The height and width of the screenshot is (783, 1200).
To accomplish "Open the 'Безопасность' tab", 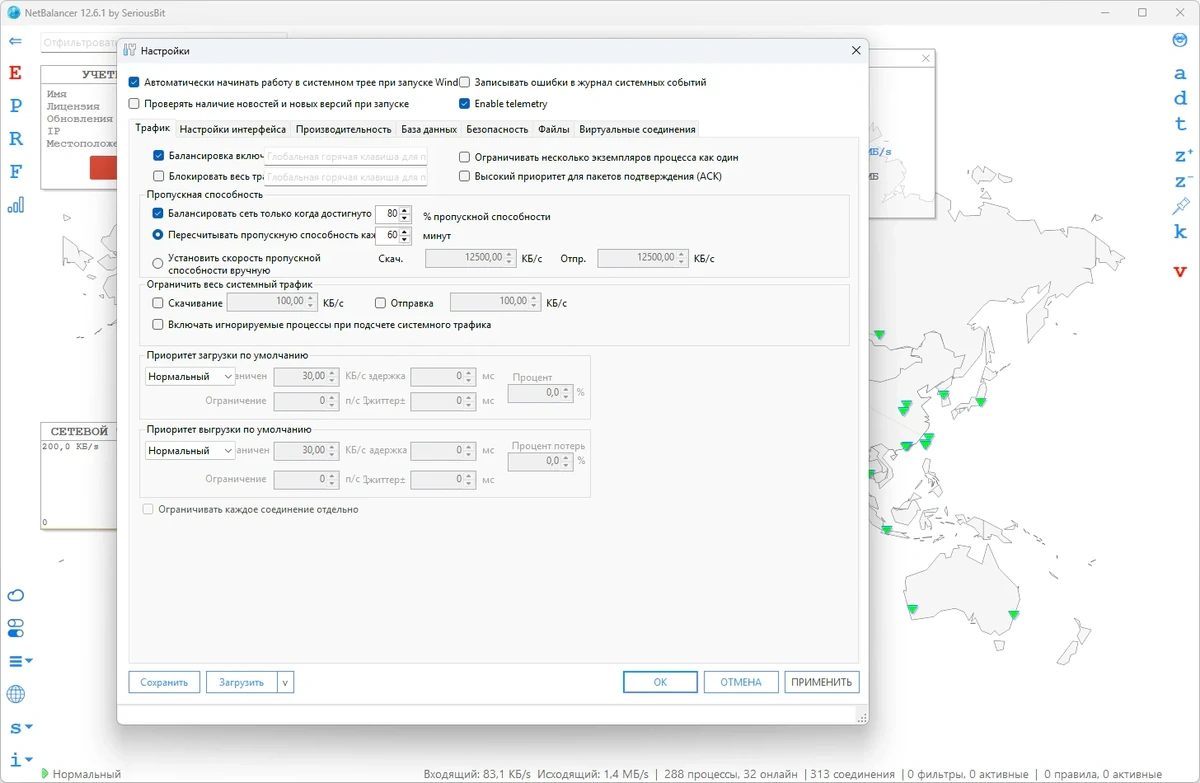I will [x=497, y=129].
